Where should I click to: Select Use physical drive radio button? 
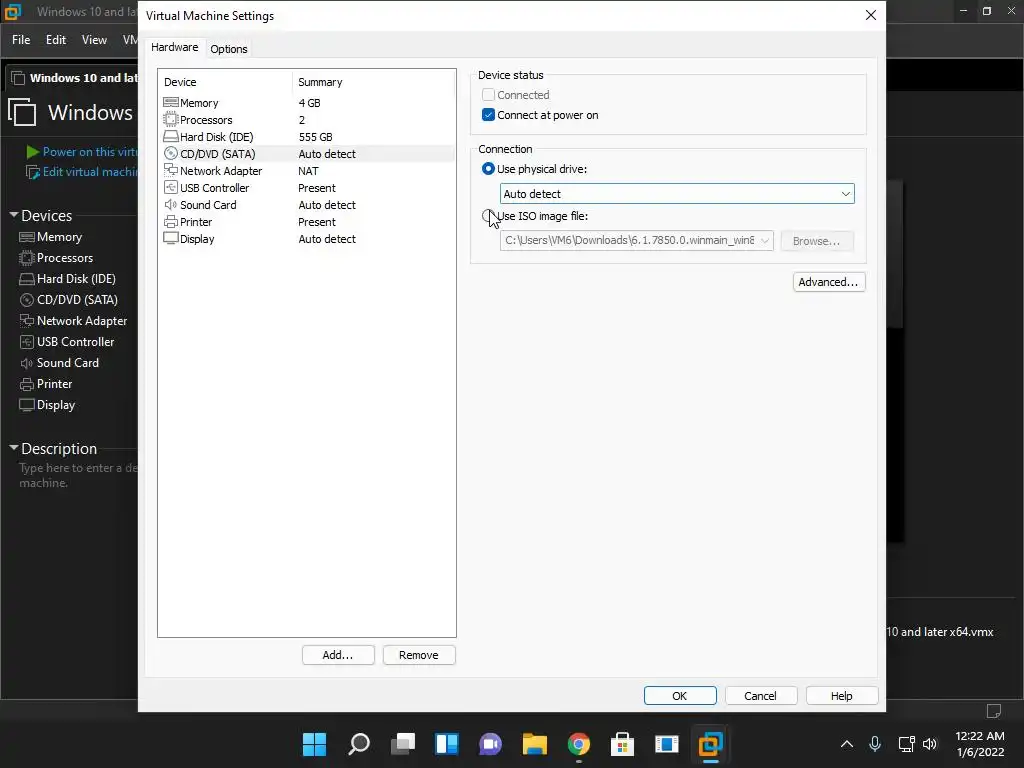(x=488, y=168)
